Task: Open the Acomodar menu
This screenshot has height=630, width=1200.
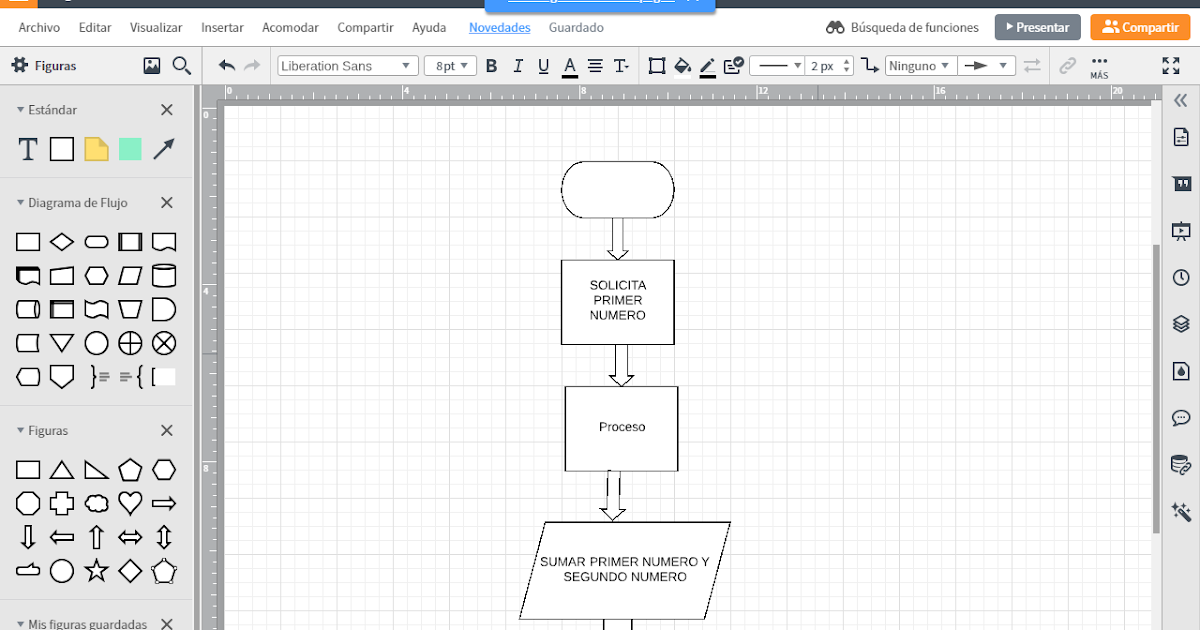Action: click(290, 27)
